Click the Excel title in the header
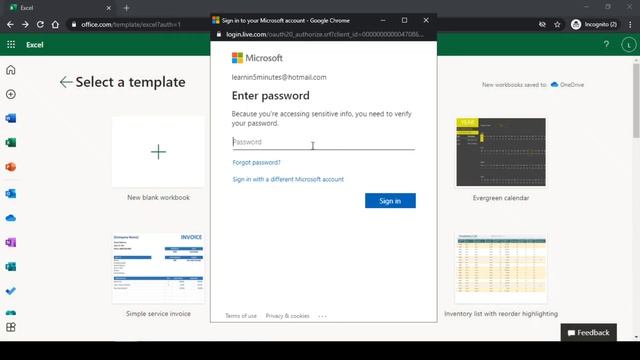Viewport: 640px width, 360px height. (x=35, y=45)
